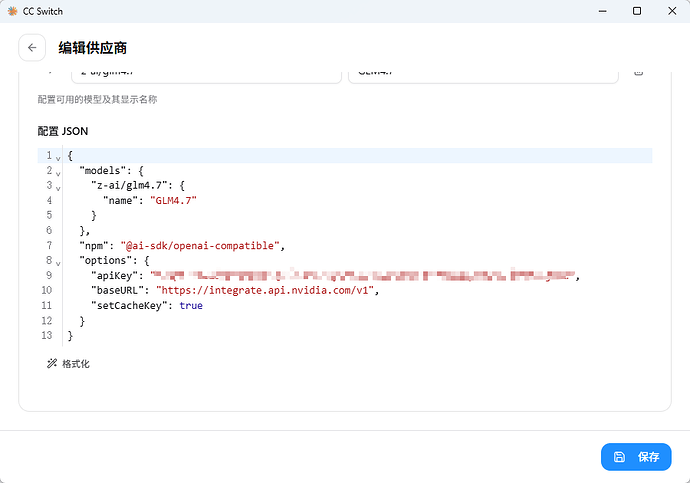Click the "z-ai/glm4.7" key on line 3

(129, 186)
